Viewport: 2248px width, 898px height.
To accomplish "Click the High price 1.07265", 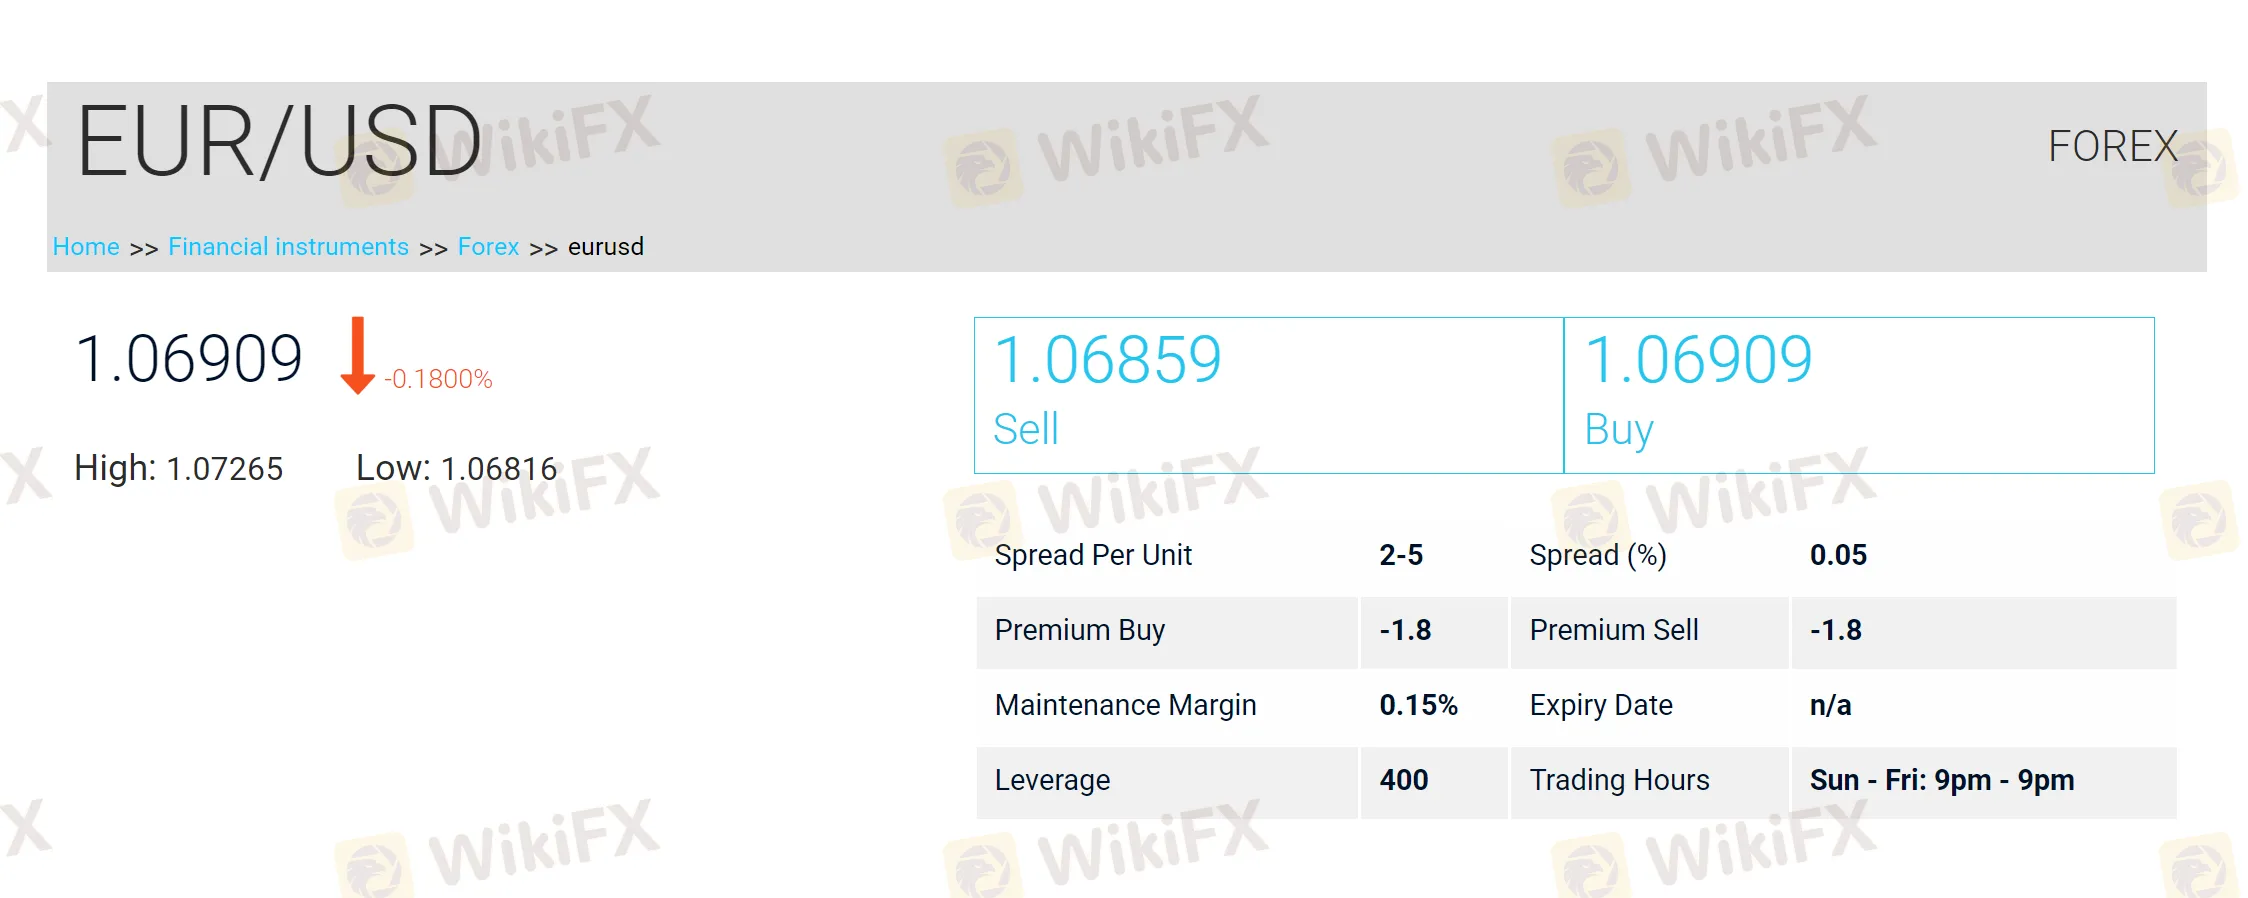I will pos(224,469).
